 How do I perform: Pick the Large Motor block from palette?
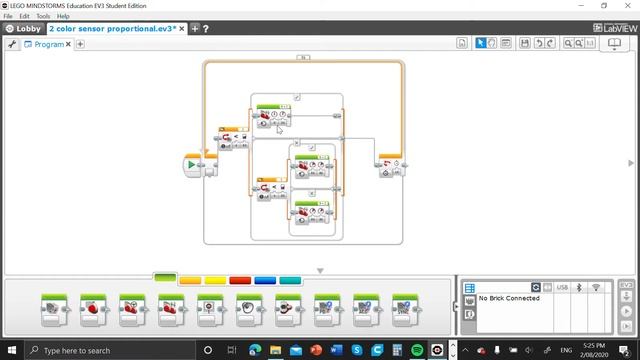(93, 310)
